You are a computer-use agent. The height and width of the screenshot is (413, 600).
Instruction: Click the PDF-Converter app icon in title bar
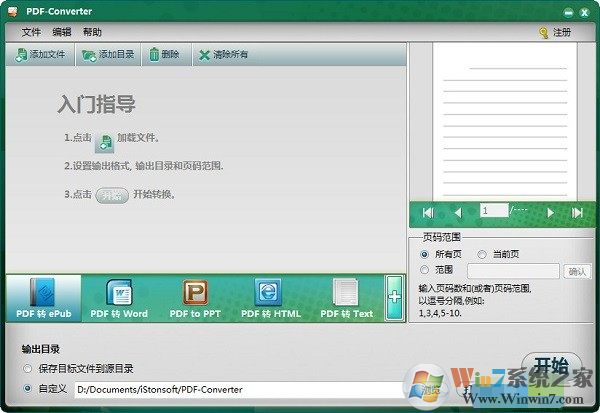(13, 11)
